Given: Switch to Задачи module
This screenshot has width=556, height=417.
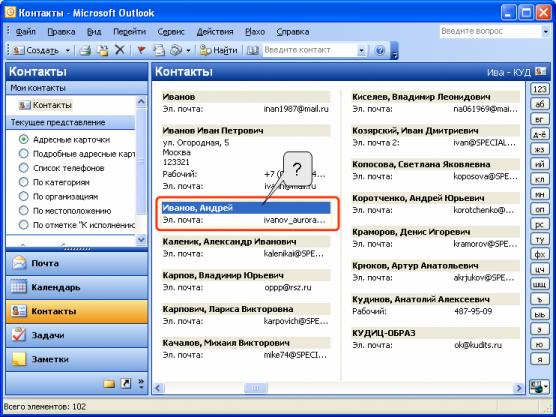Looking at the screenshot, I should point(77,335).
